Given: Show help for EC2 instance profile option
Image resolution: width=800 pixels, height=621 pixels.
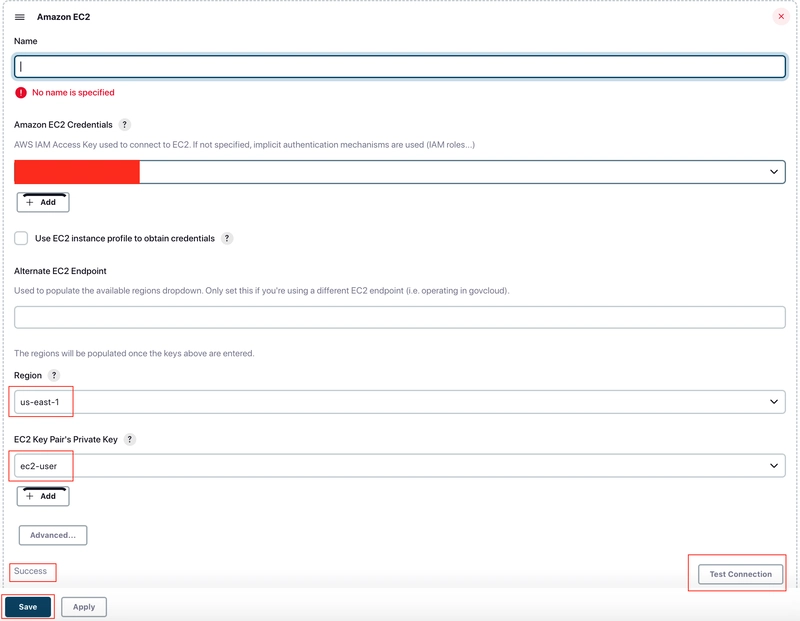Looking at the screenshot, I should tap(227, 238).
